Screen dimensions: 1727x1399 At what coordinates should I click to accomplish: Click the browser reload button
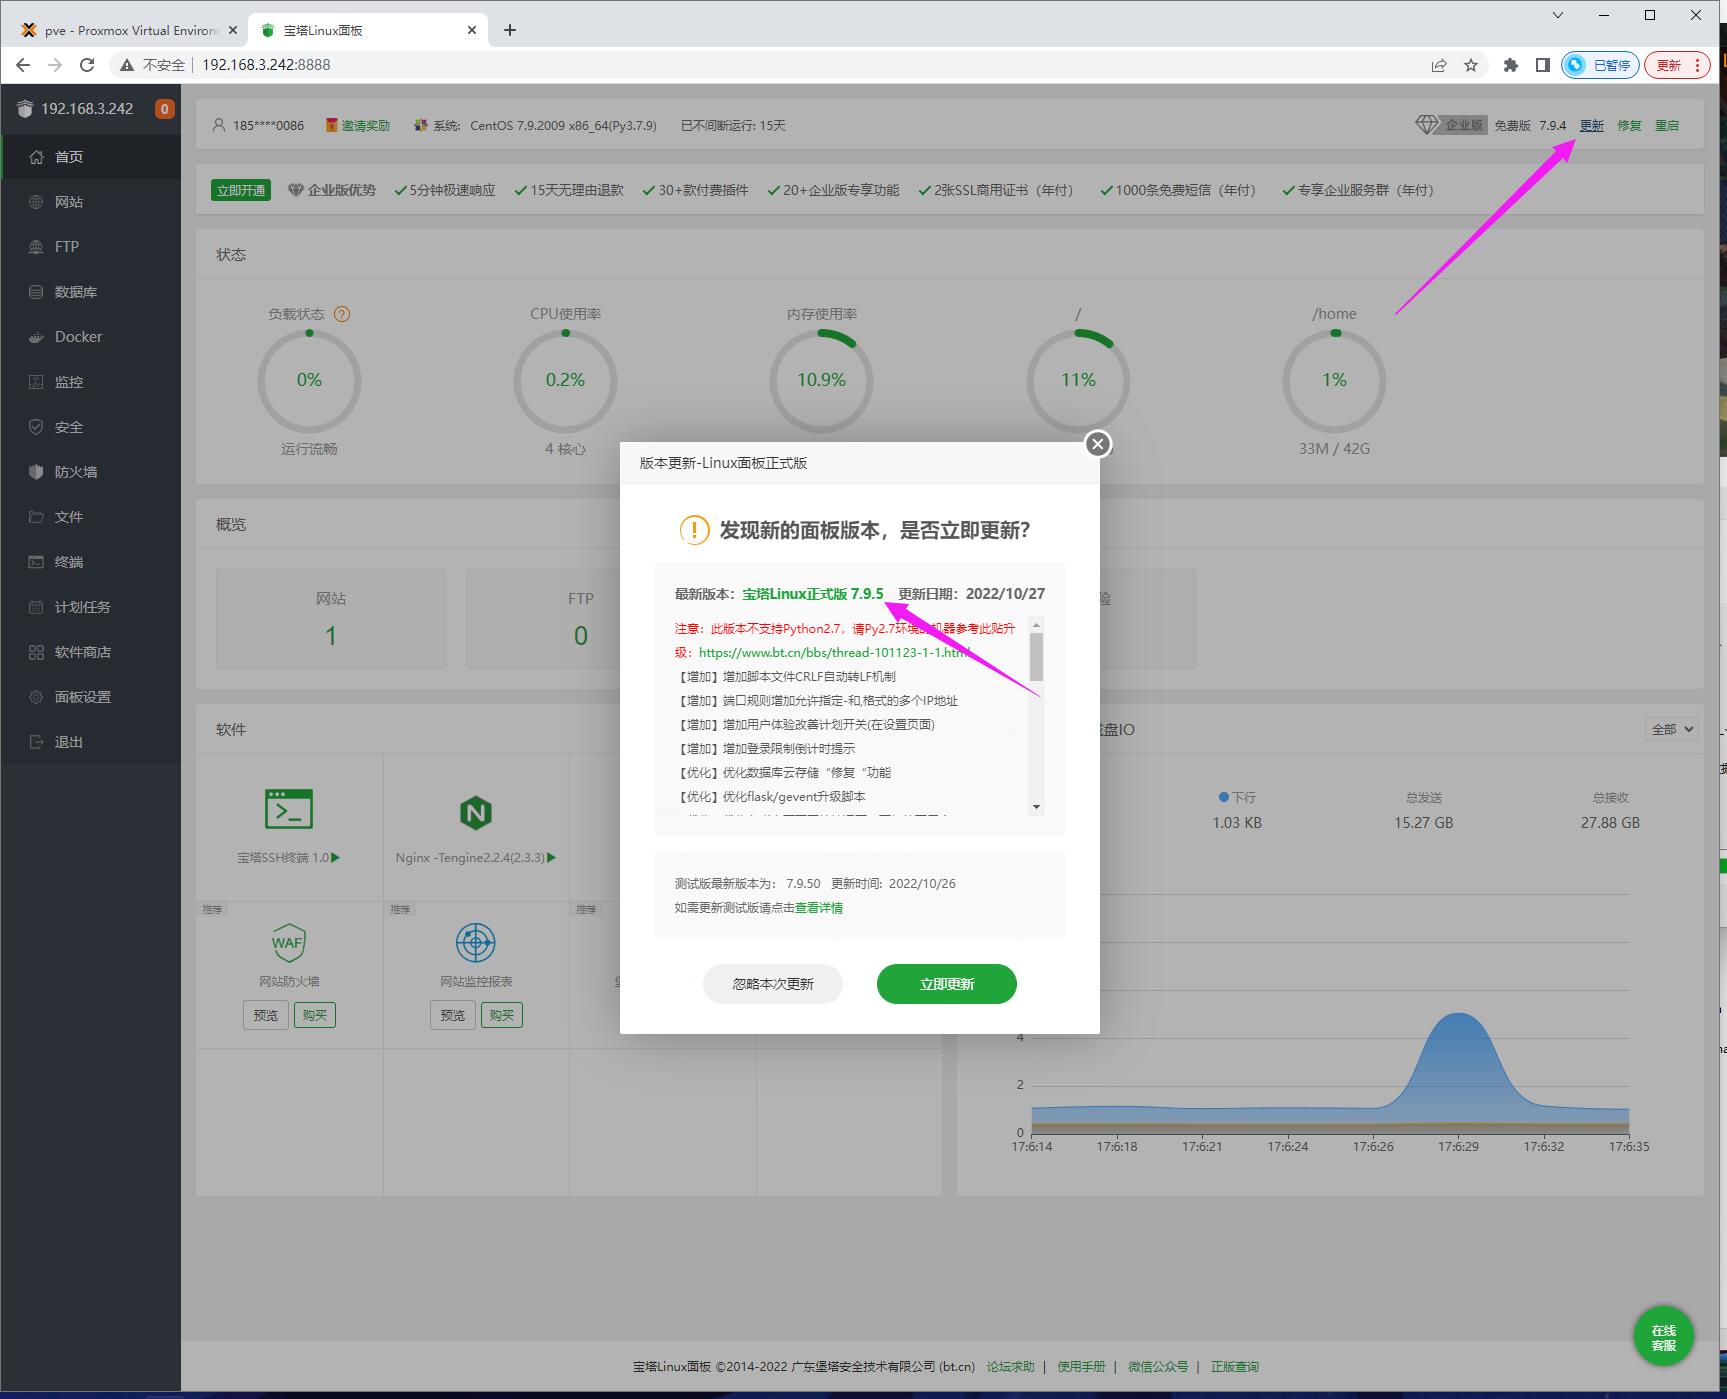pos(87,65)
